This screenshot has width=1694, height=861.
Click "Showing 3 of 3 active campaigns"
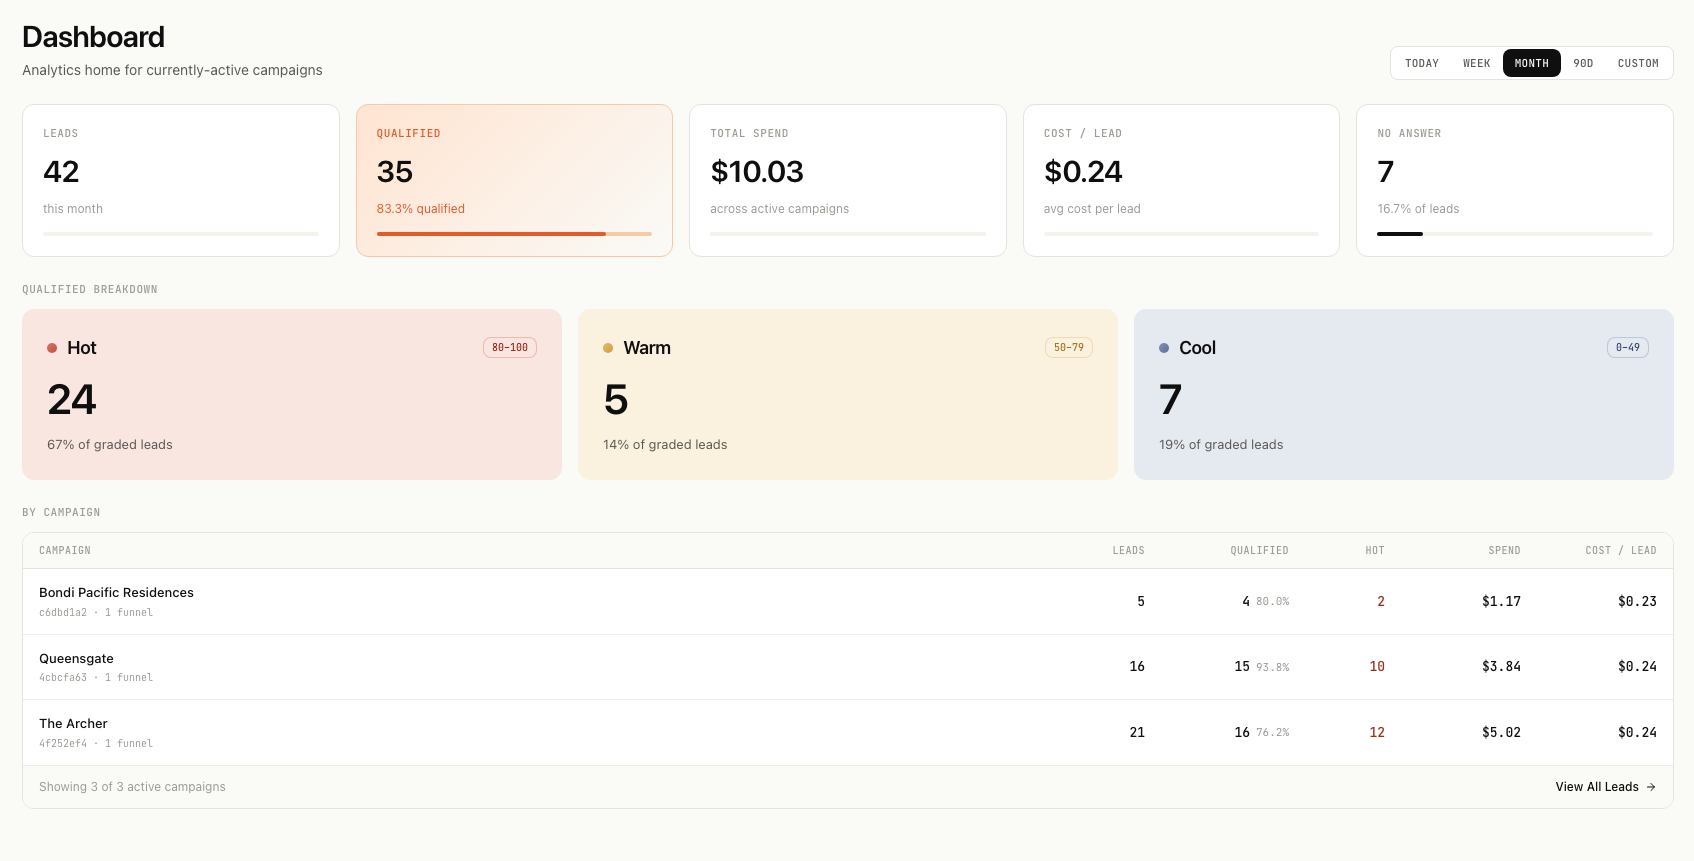[132, 787]
